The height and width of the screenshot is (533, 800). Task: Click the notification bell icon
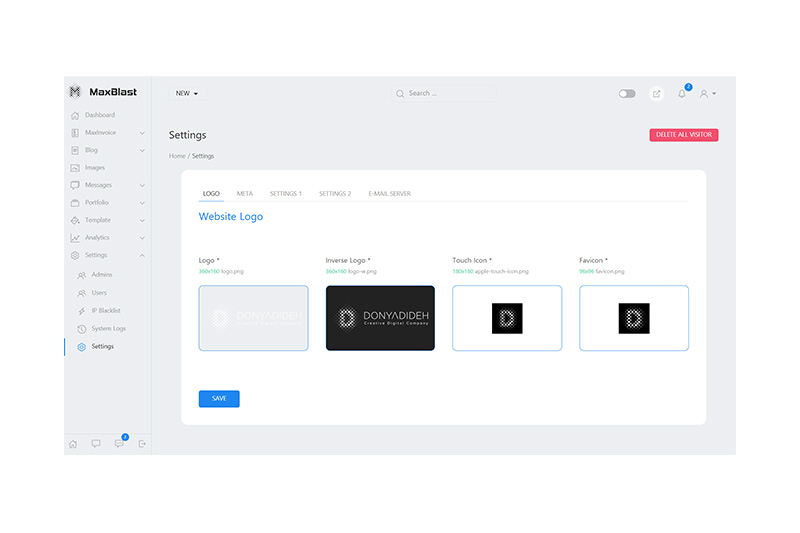click(682, 94)
